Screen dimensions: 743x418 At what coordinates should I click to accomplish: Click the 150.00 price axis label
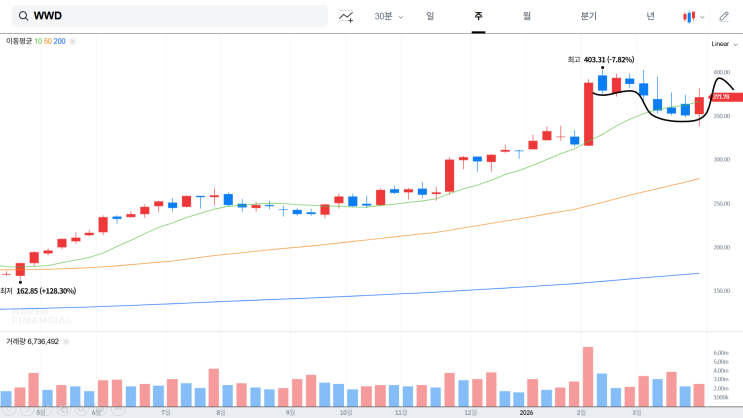point(722,291)
